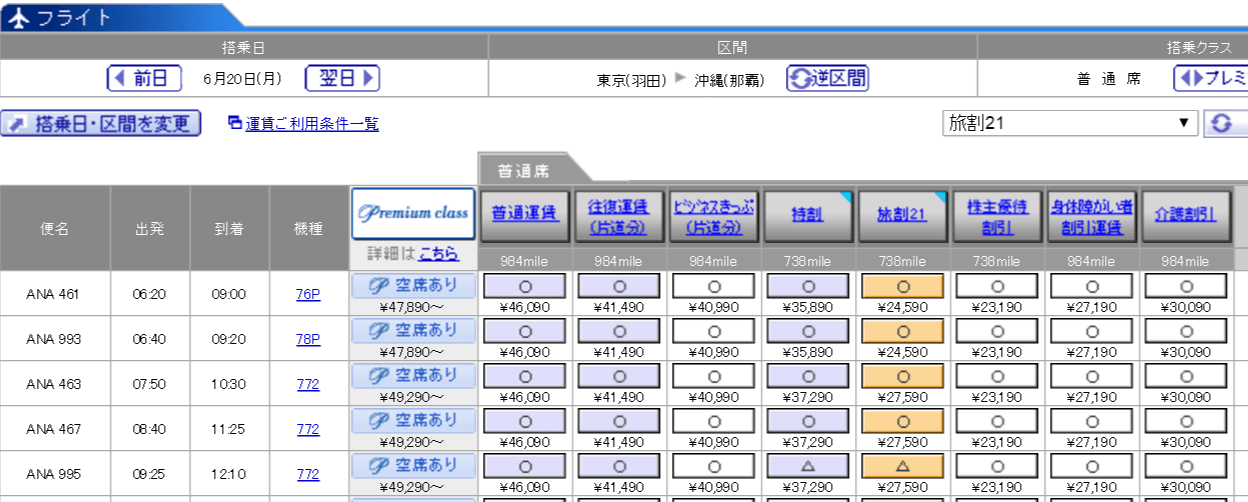Select ANA 463 普通運賃 ¥46,090 seat

pyautogui.click(x=525, y=376)
